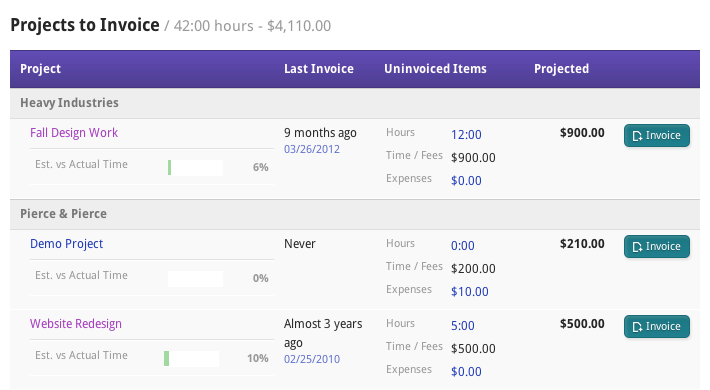Screen dimensions: 710x390
Task: Click the Project column header
Action: (40, 69)
